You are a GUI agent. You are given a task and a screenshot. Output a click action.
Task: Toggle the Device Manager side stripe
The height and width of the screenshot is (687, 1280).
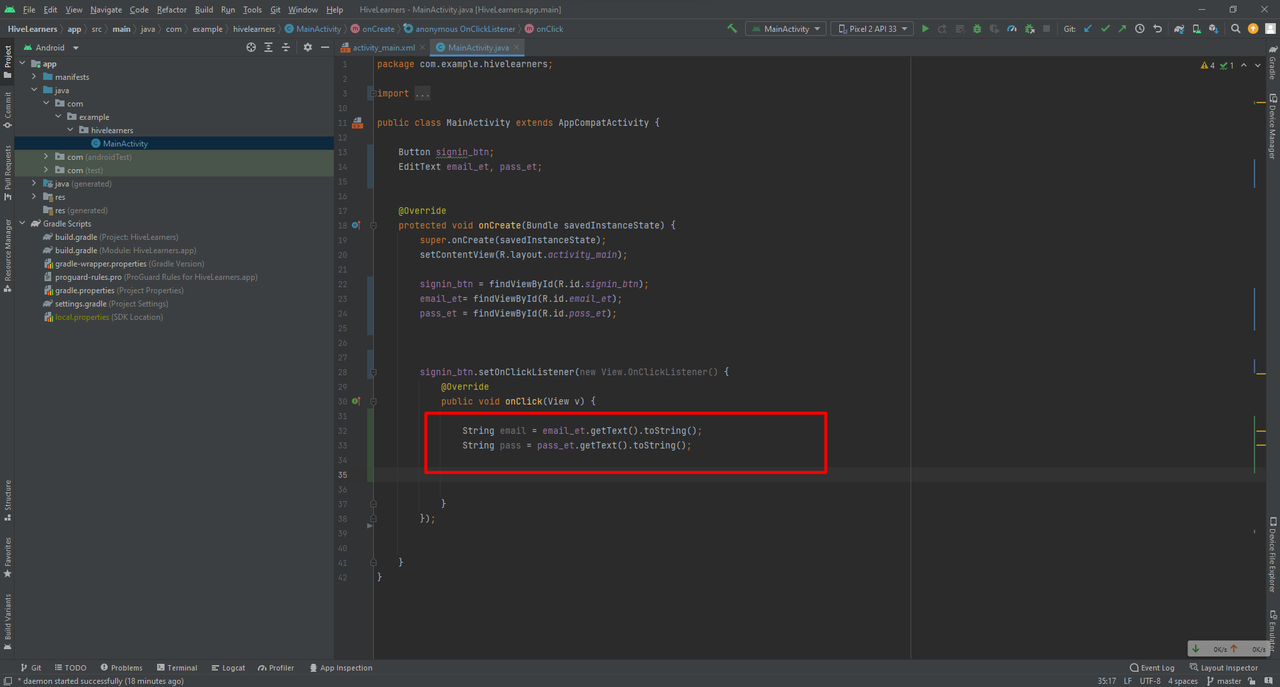[x=1272, y=125]
